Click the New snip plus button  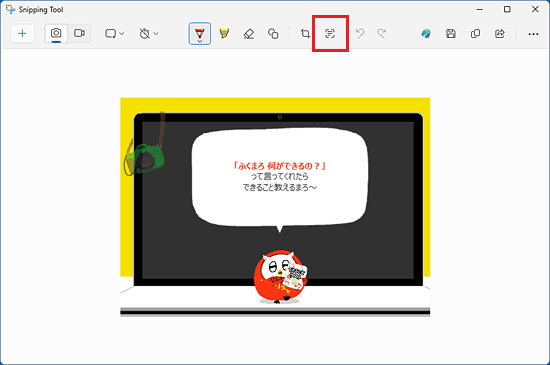(22, 34)
